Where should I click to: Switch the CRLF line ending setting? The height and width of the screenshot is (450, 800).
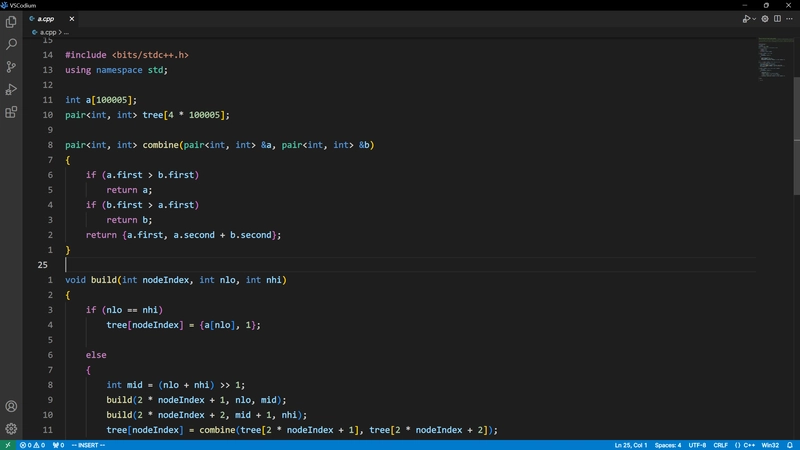point(721,445)
